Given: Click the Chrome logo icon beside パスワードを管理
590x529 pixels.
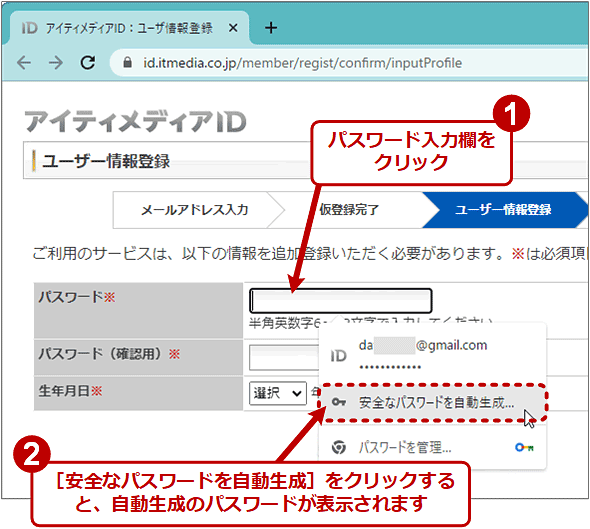Looking at the screenshot, I should (x=339, y=447).
